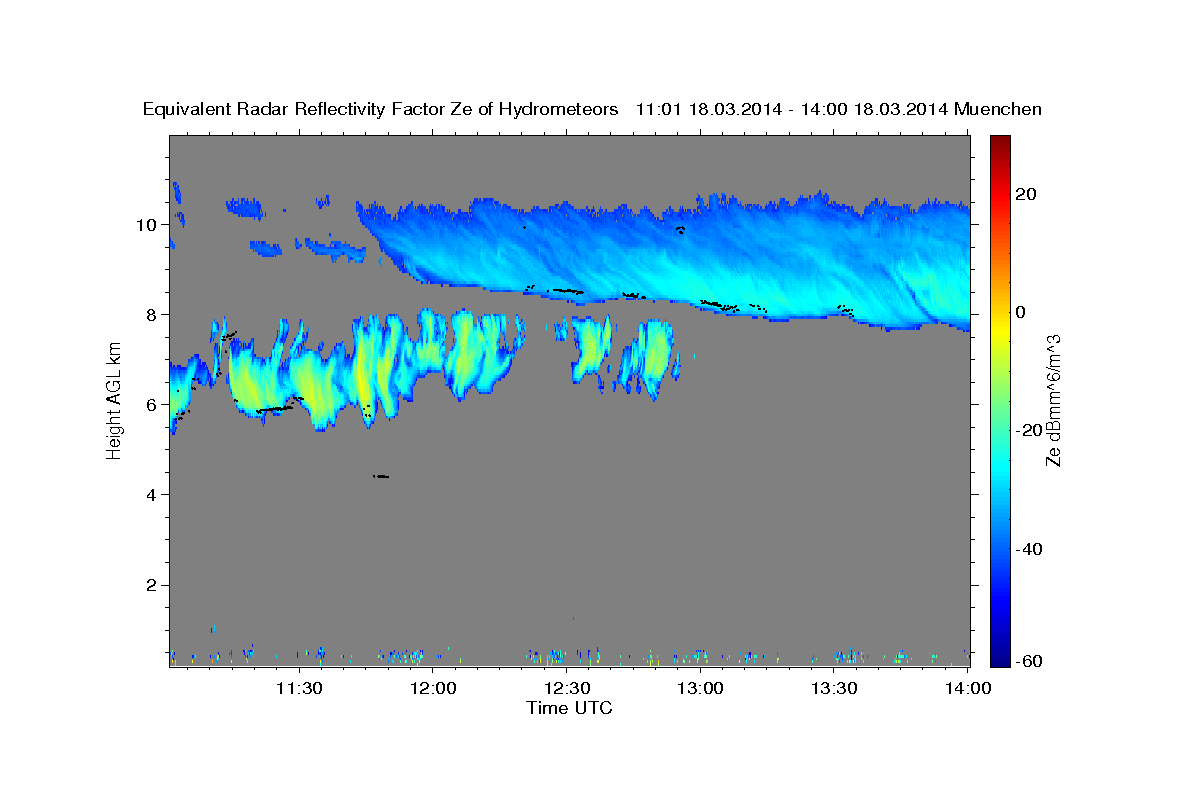Click the height tick label '10'
This screenshot has height=800, width=1200.
pyautogui.click(x=149, y=224)
